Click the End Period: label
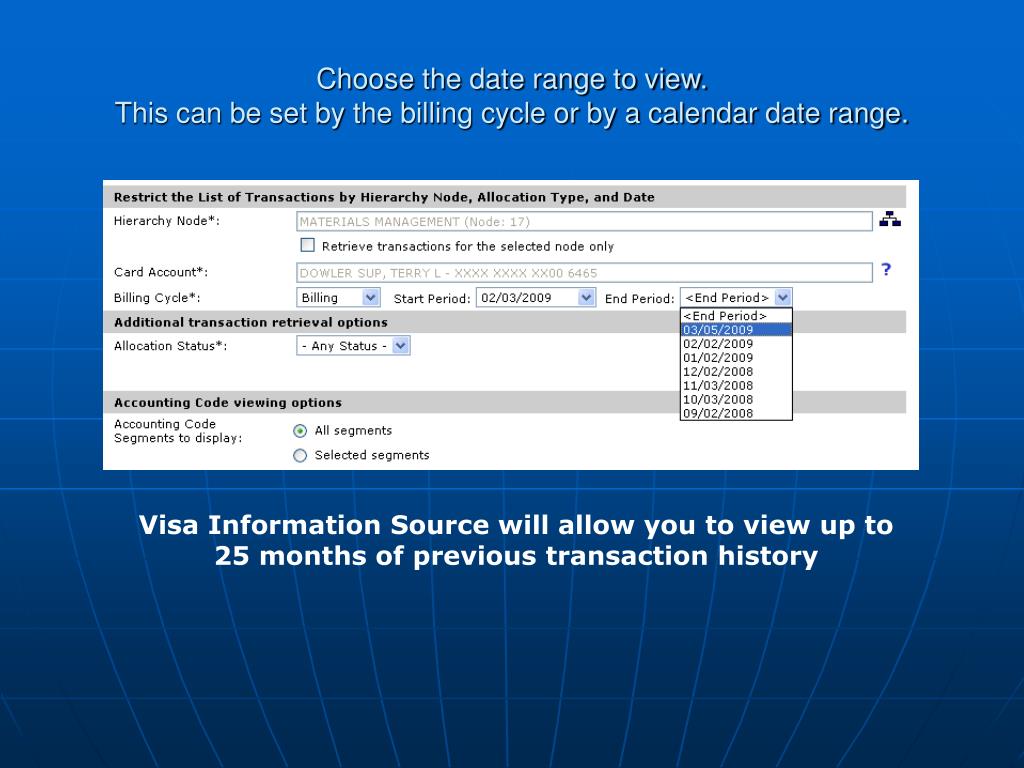 pyautogui.click(x=639, y=298)
